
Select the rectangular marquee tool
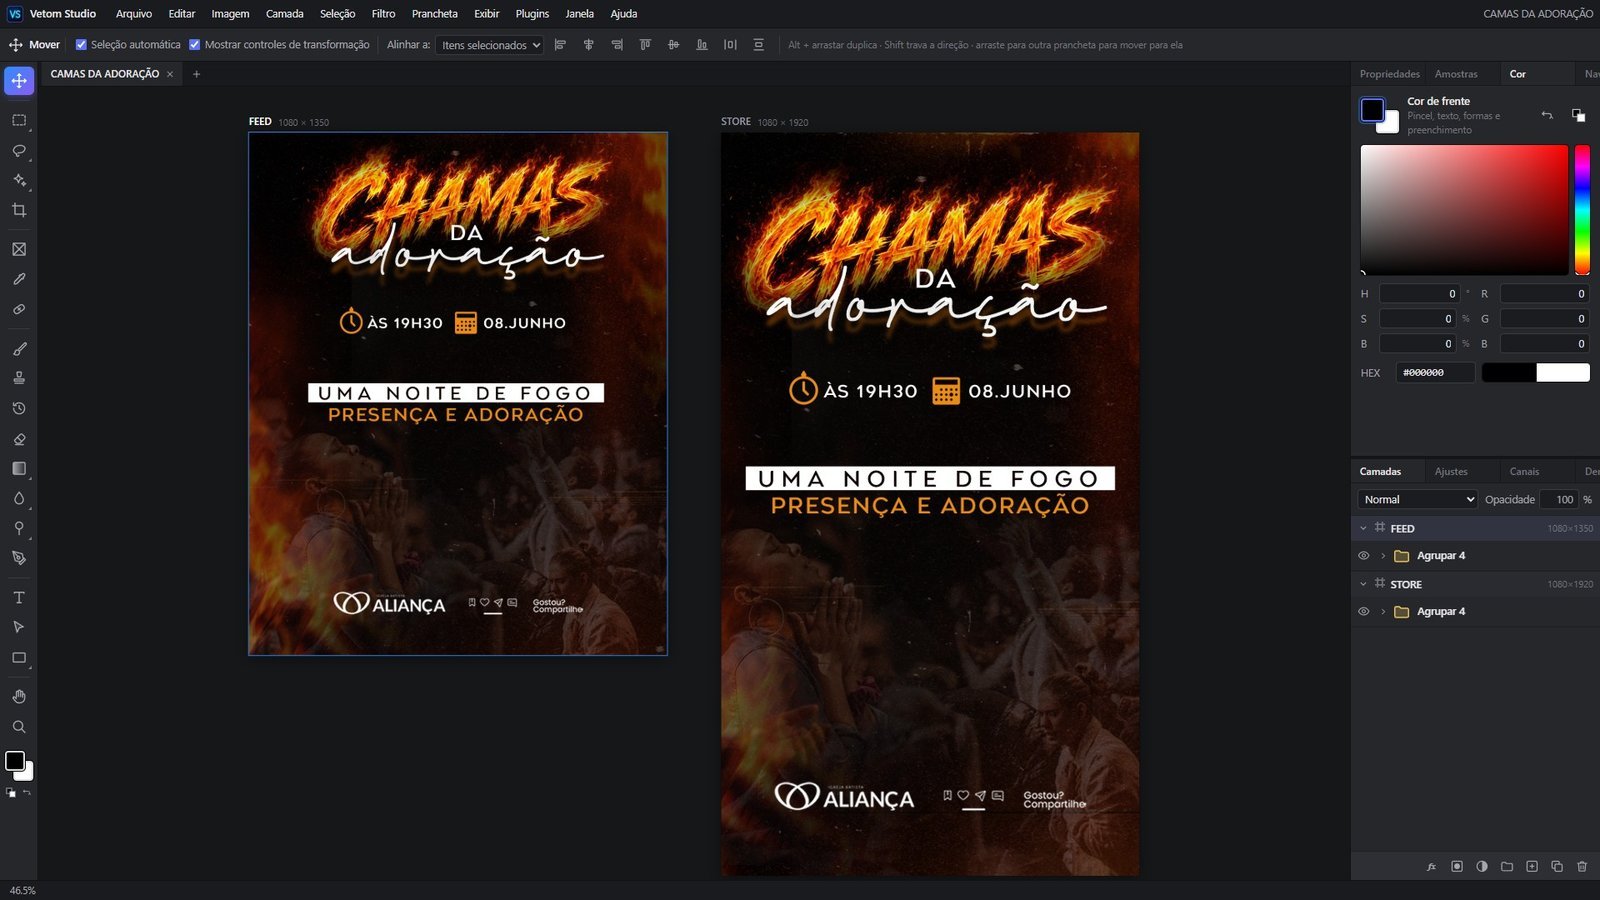pos(19,120)
